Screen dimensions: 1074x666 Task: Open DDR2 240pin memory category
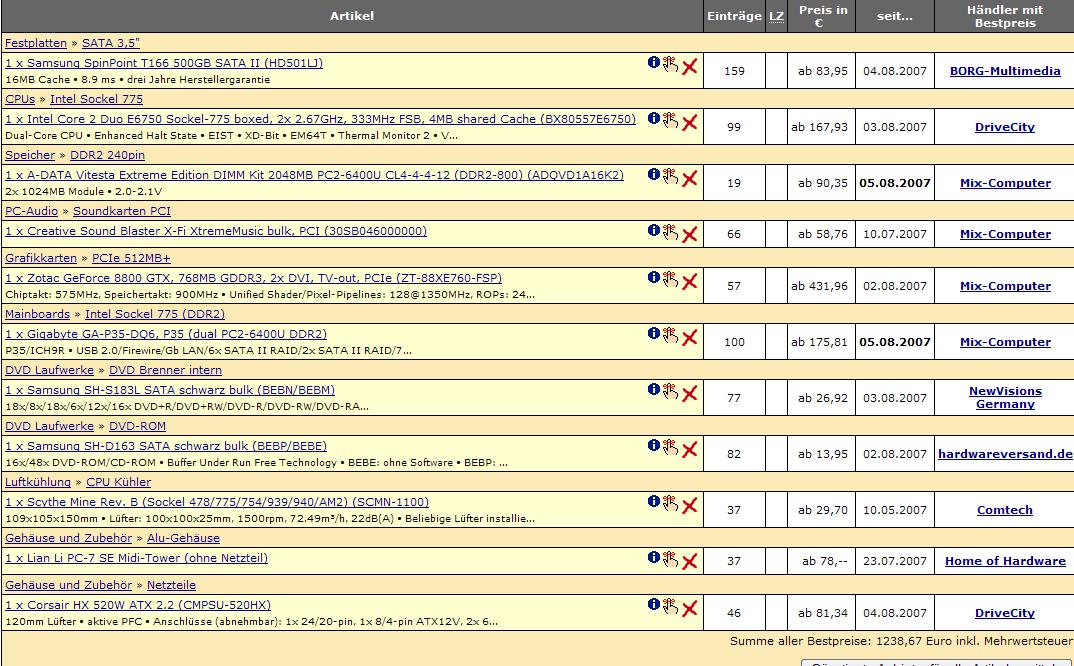pyautogui.click(x=108, y=156)
